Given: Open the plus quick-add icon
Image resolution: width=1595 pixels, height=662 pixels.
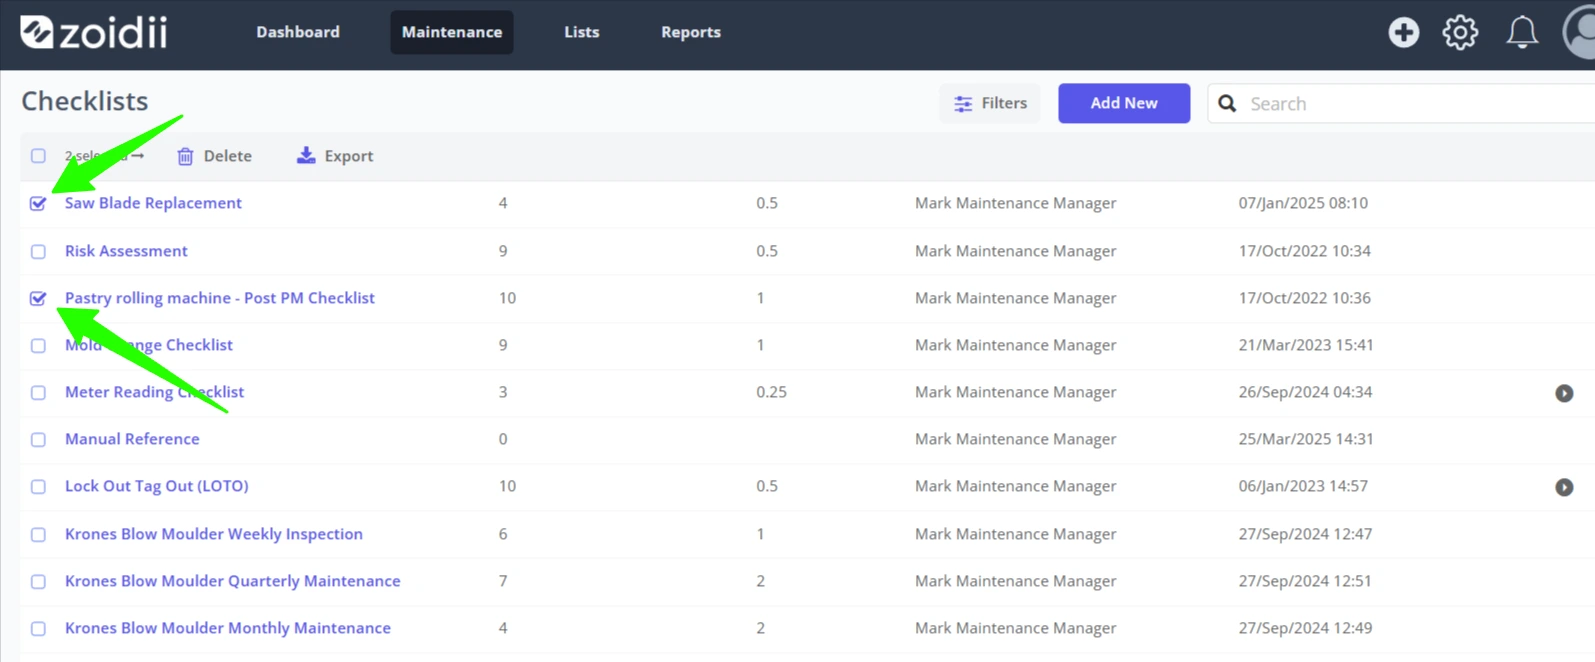Looking at the screenshot, I should point(1403,32).
